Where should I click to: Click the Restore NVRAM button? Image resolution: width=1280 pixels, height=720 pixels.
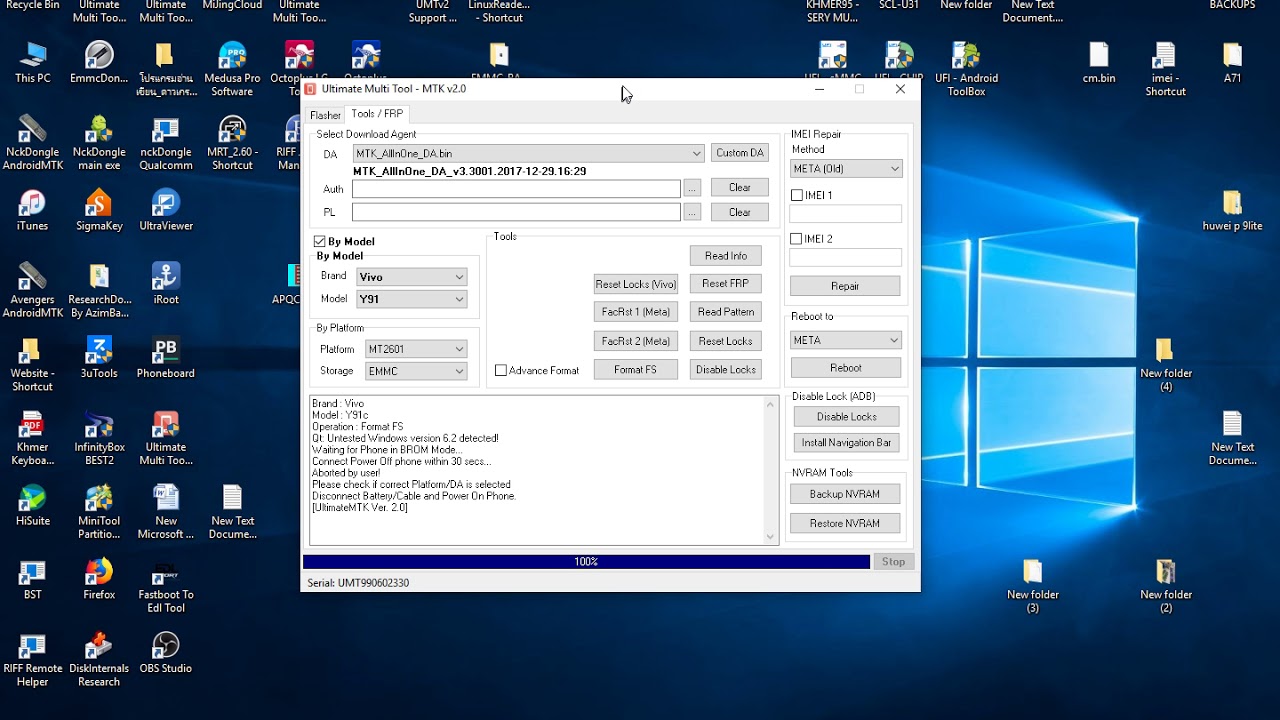pyautogui.click(x=845, y=523)
